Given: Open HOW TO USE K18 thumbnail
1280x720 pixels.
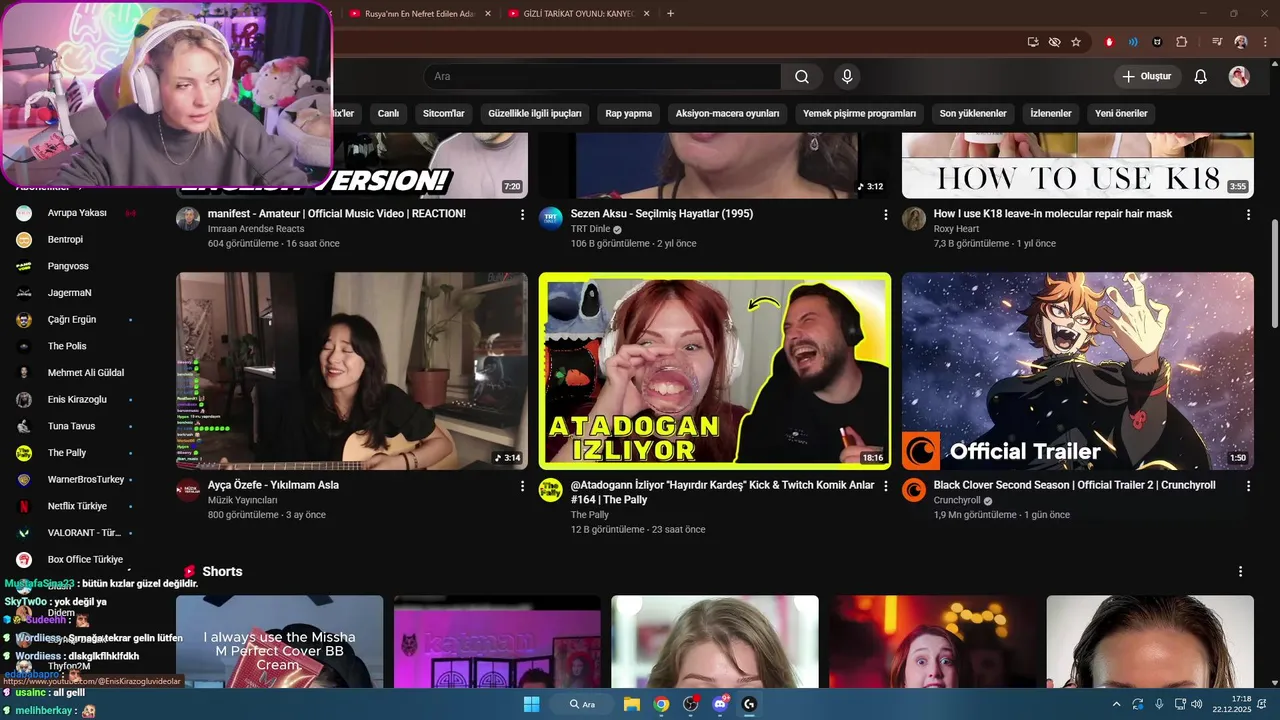Looking at the screenshot, I should coord(1078,165).
